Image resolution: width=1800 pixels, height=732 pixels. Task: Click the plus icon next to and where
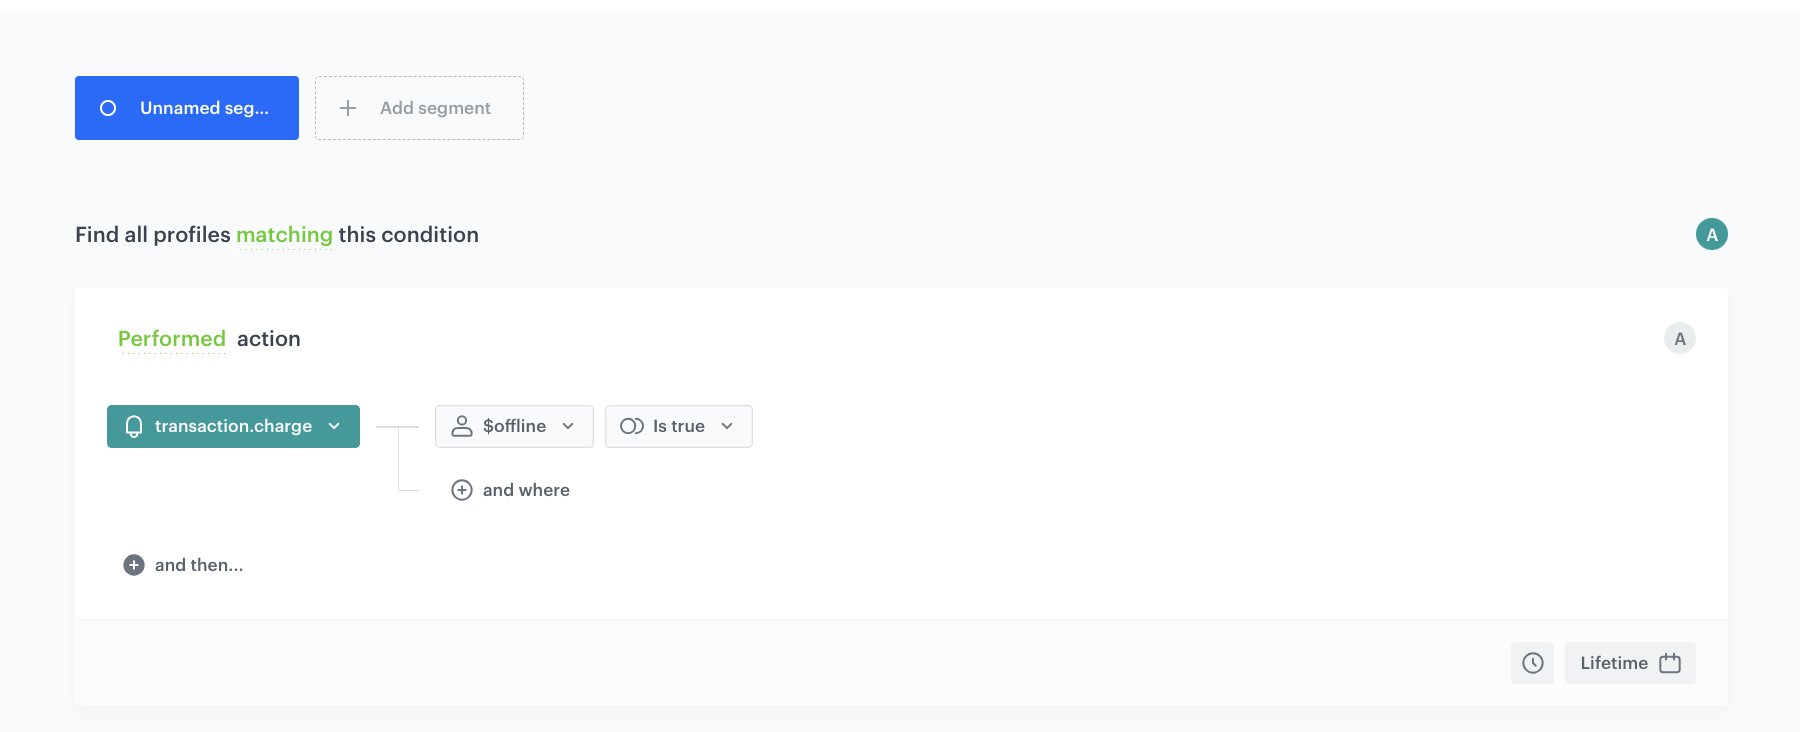pyautogui.click(x=462, y=490)
